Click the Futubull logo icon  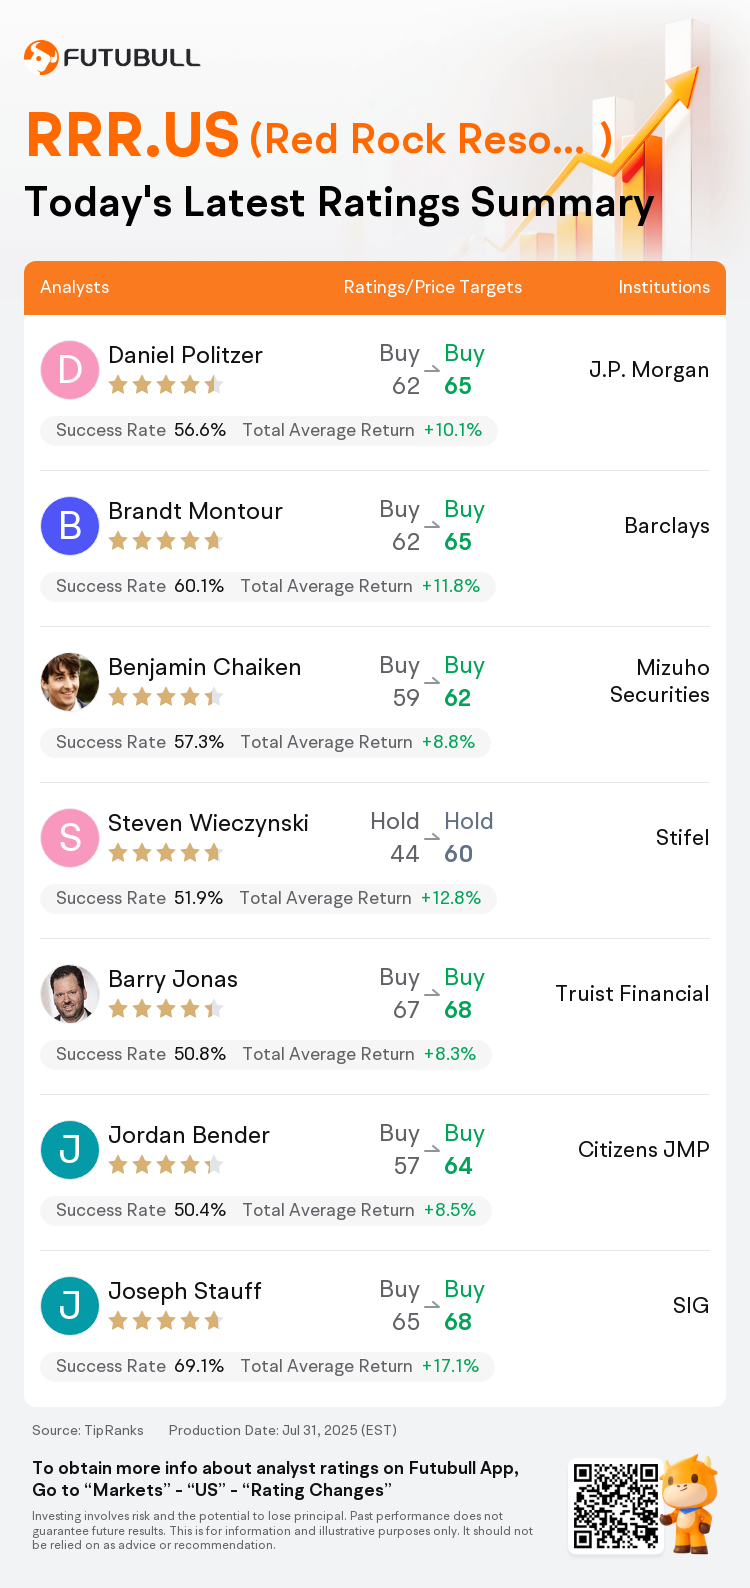pos(41,57)
